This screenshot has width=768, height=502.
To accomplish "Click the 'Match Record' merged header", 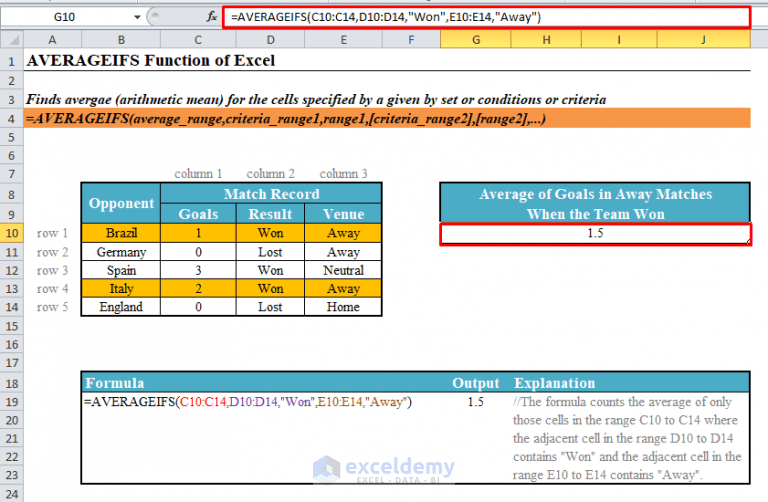I will (271, 194).
